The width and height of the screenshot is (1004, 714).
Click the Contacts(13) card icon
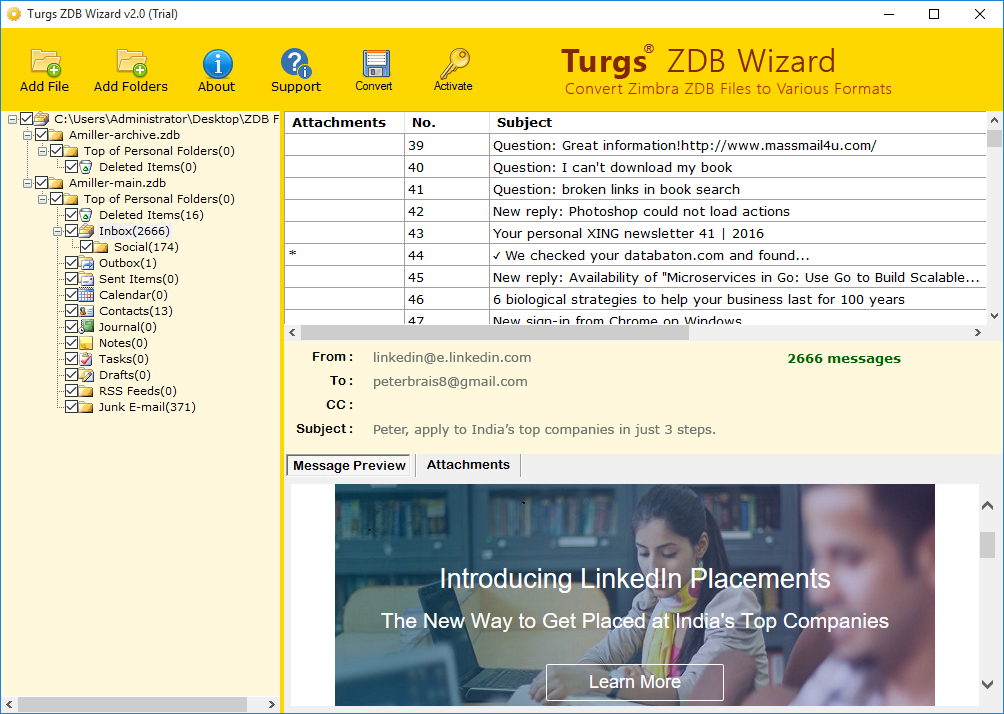(x=86, y=311)
